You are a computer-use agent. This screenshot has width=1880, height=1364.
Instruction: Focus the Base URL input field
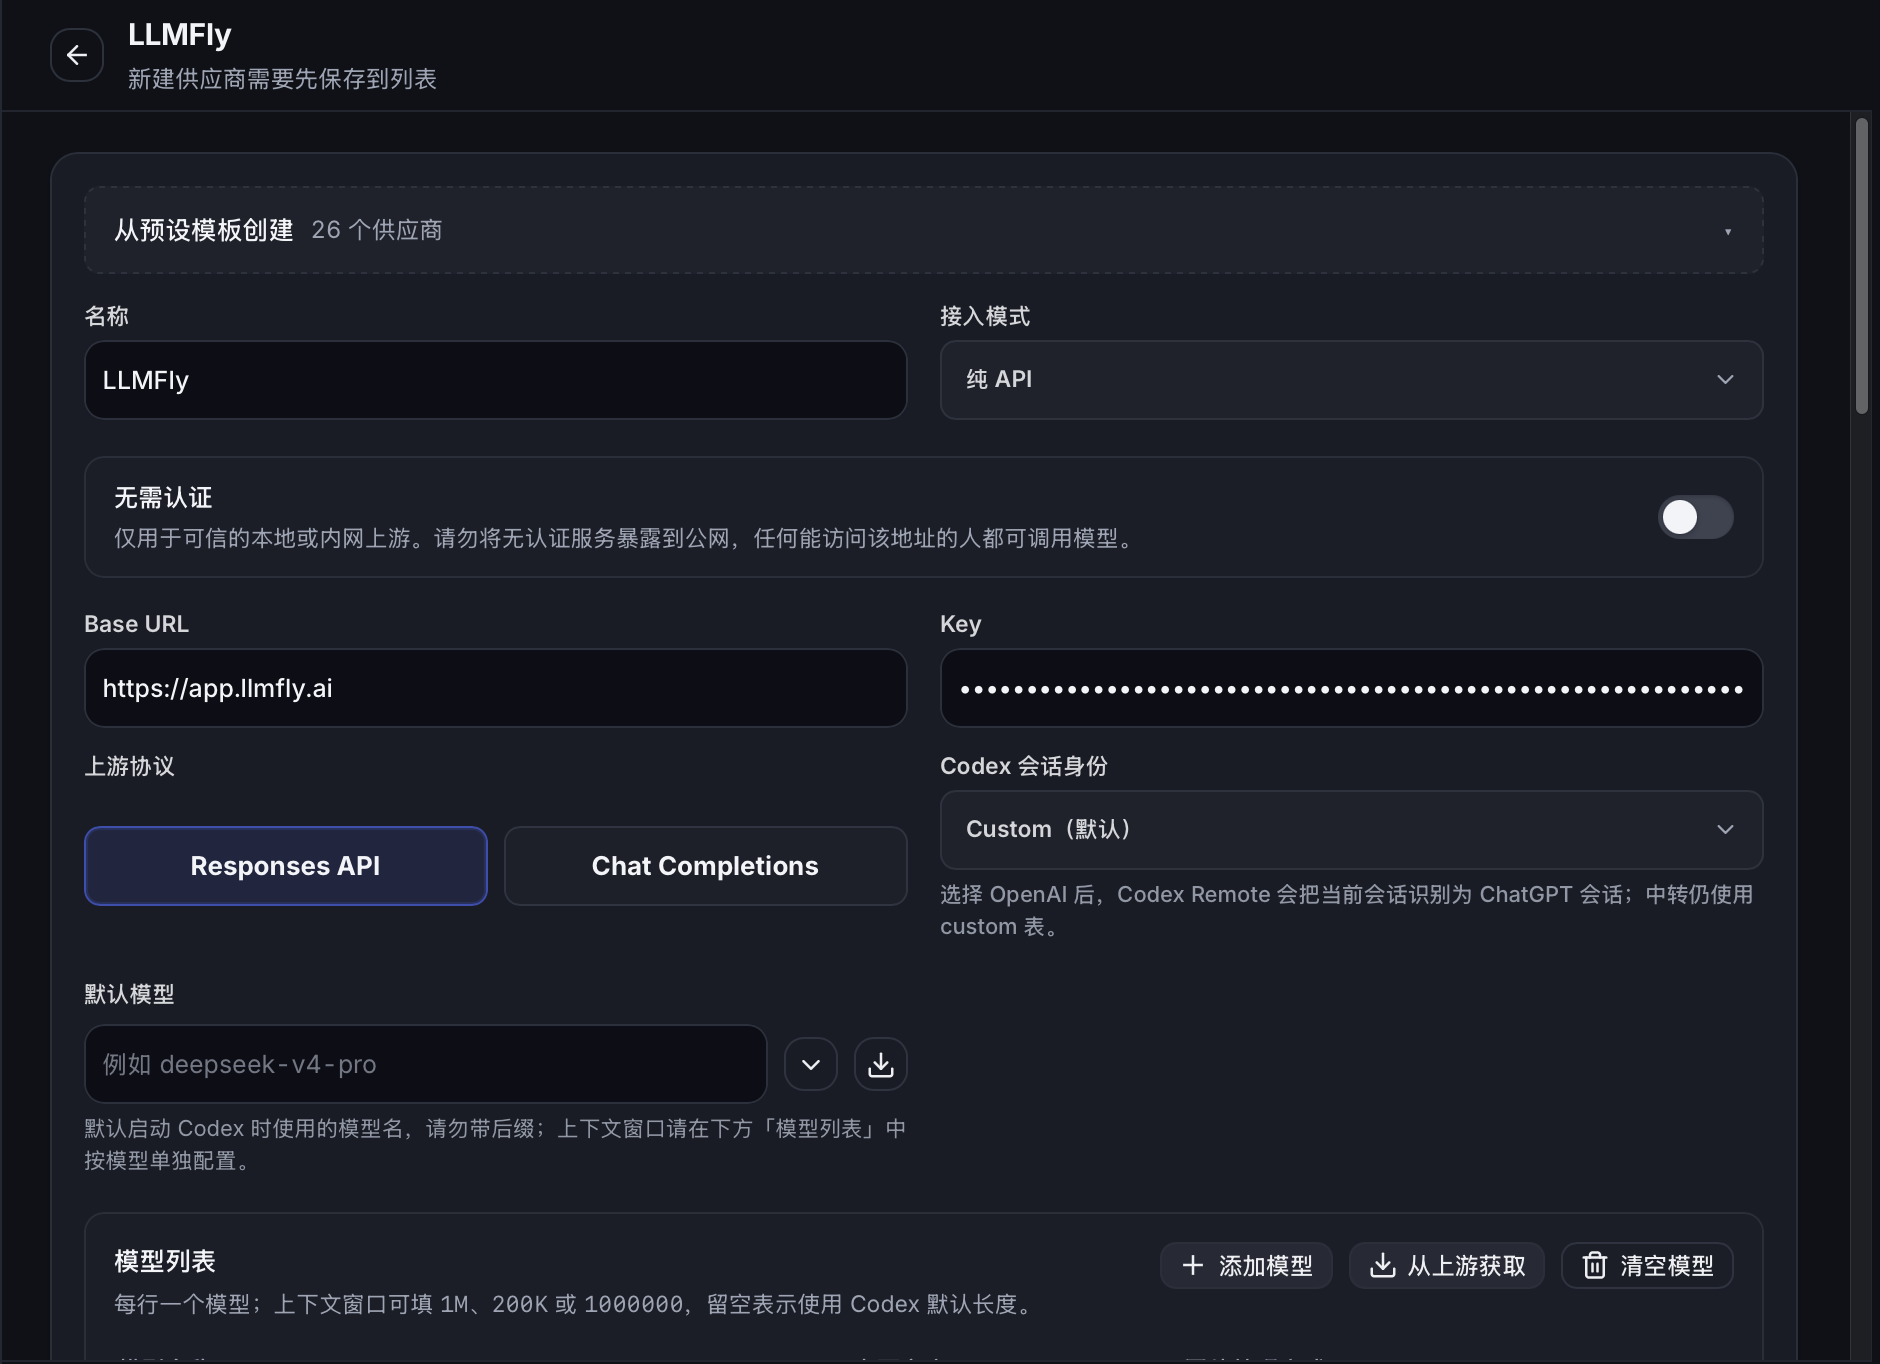(496, 688)
